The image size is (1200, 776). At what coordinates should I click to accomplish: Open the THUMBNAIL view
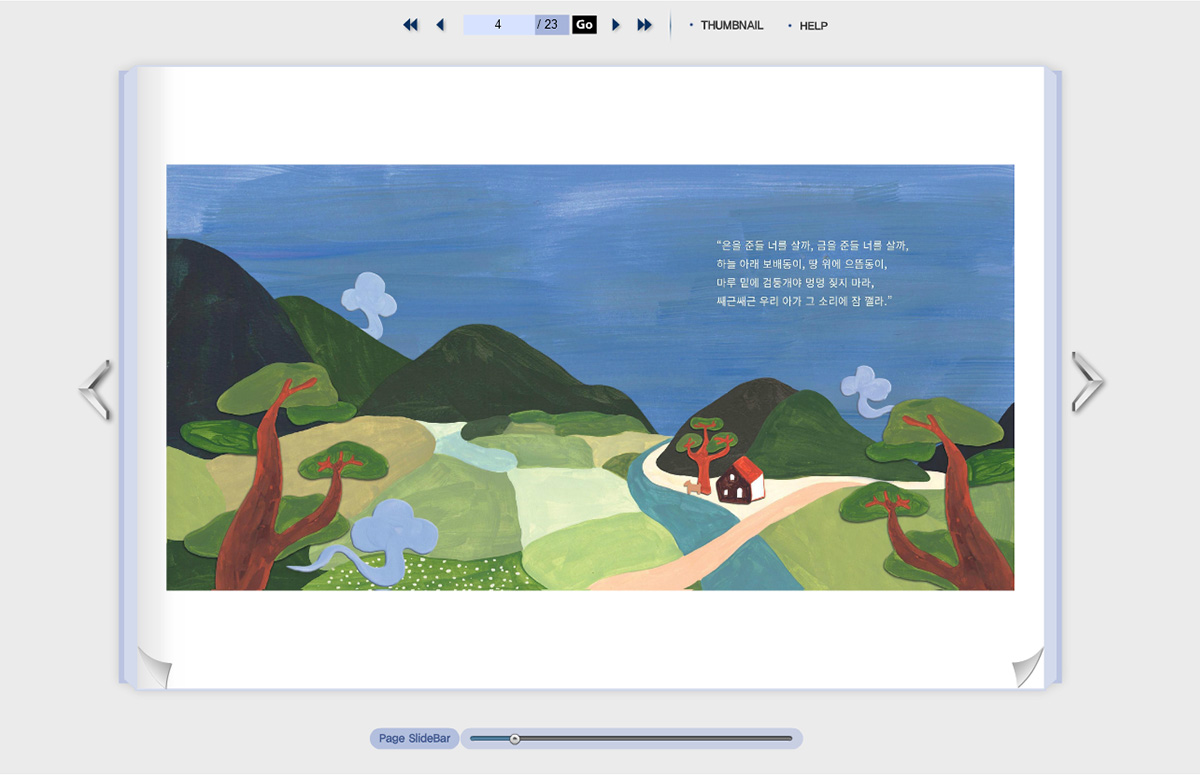pyautogui.click(x=731, y=26)
